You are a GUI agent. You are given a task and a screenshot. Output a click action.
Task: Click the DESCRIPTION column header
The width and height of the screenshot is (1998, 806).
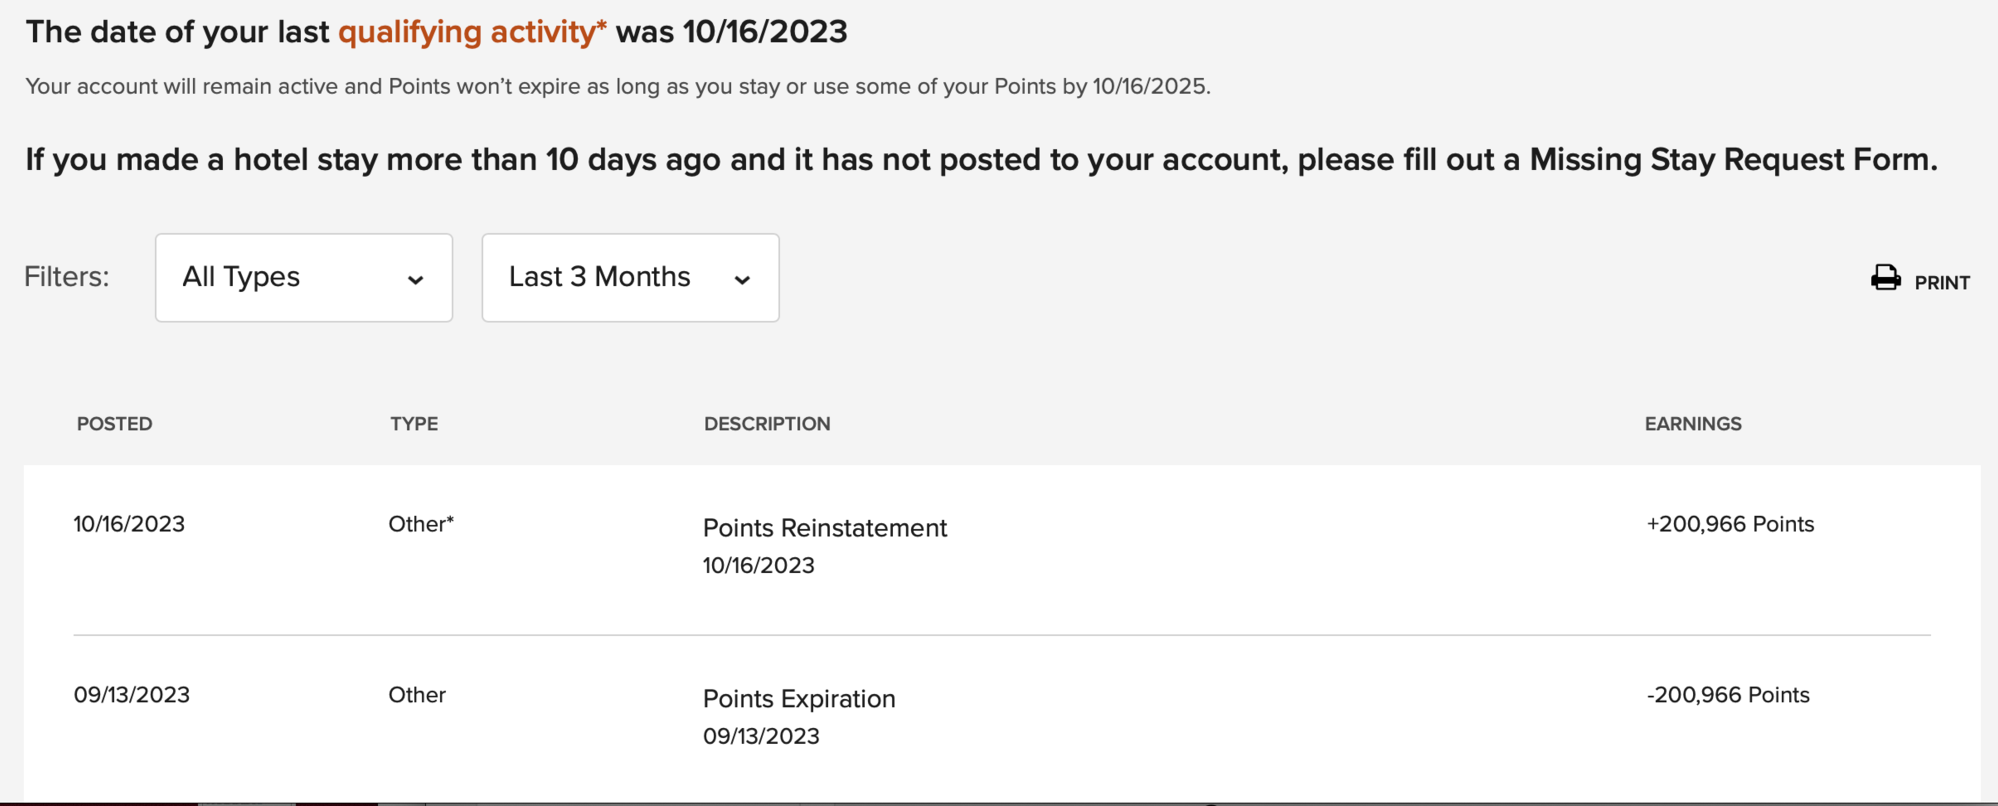pyautogui.click(x=767, y=424)
